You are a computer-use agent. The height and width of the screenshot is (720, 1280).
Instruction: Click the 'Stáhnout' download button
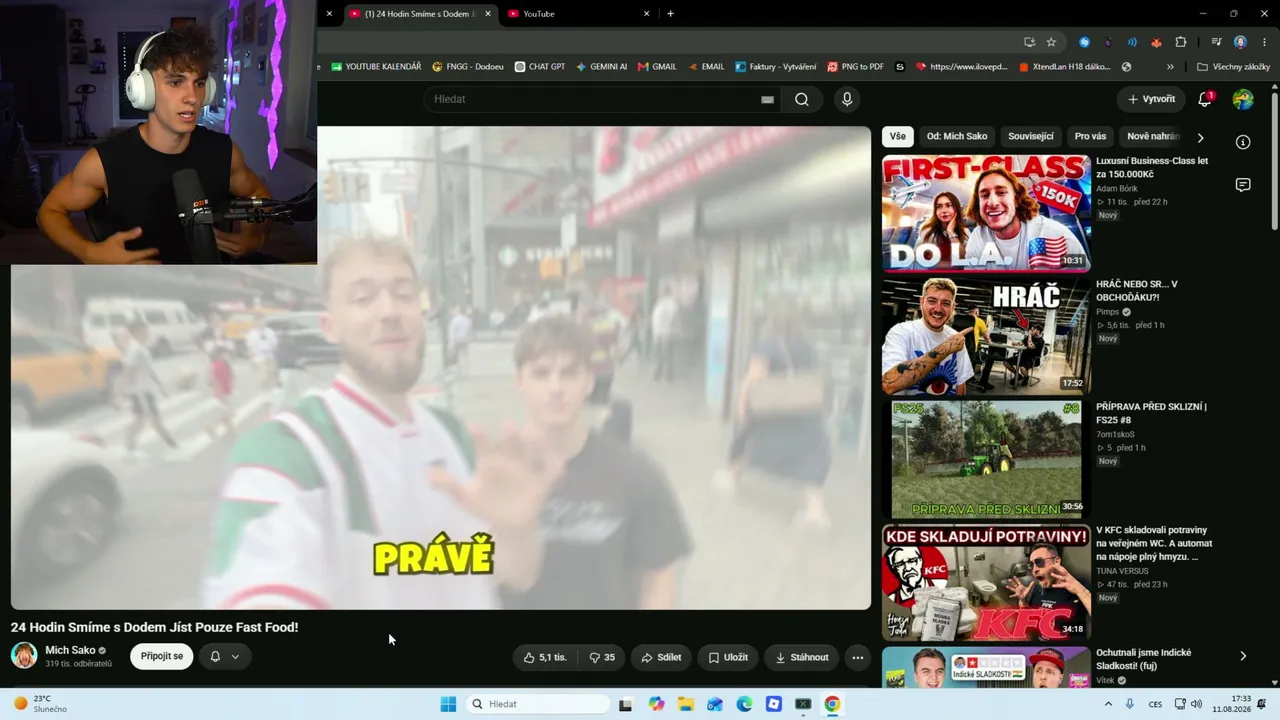click(x=802, y=657)
